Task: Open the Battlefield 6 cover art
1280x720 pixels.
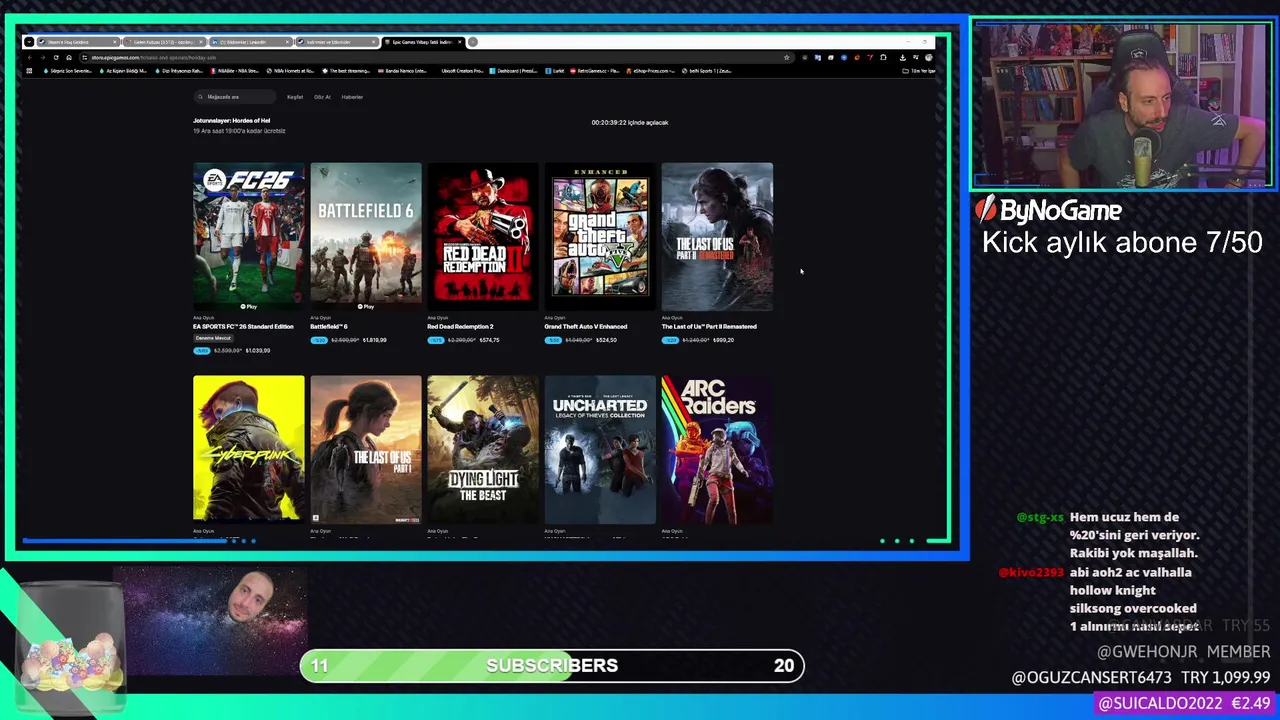Action: click(366, 237)
